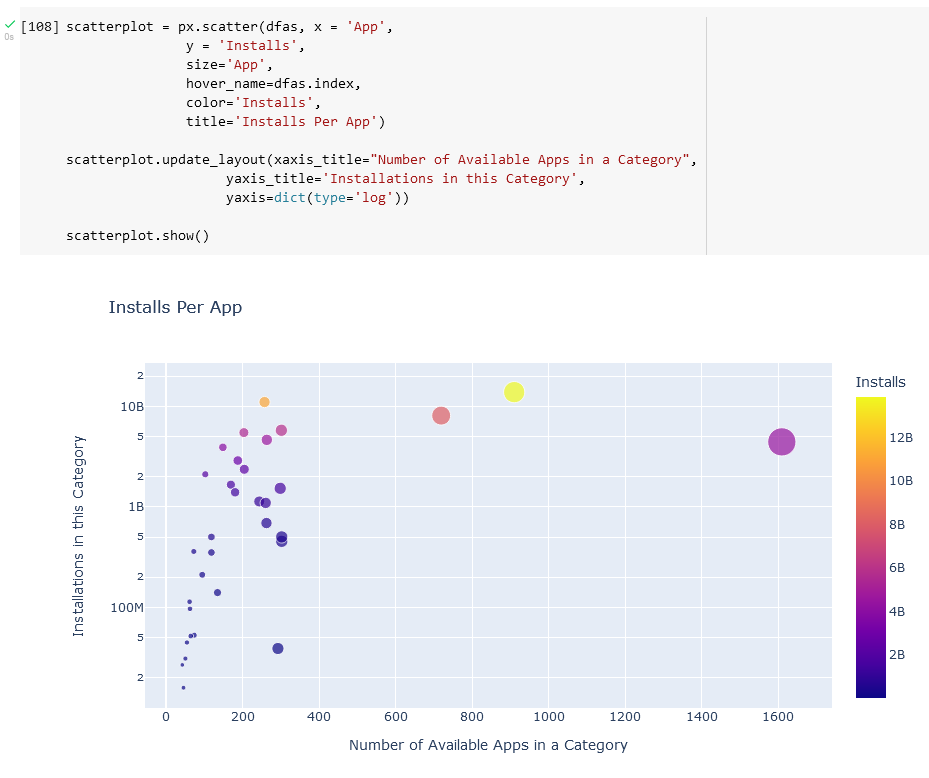Click the big purple bubble at far right

click(781, 441)
